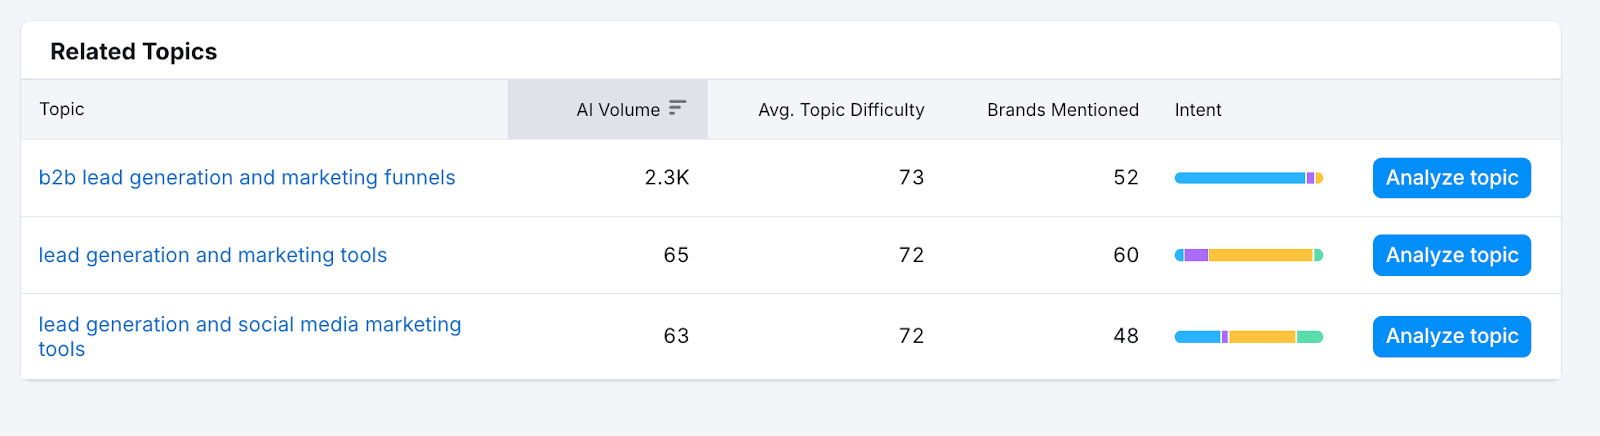Click blue segment of social media tools intent bar
This screenshot has width=1600, height=436.
(1197, 337)
